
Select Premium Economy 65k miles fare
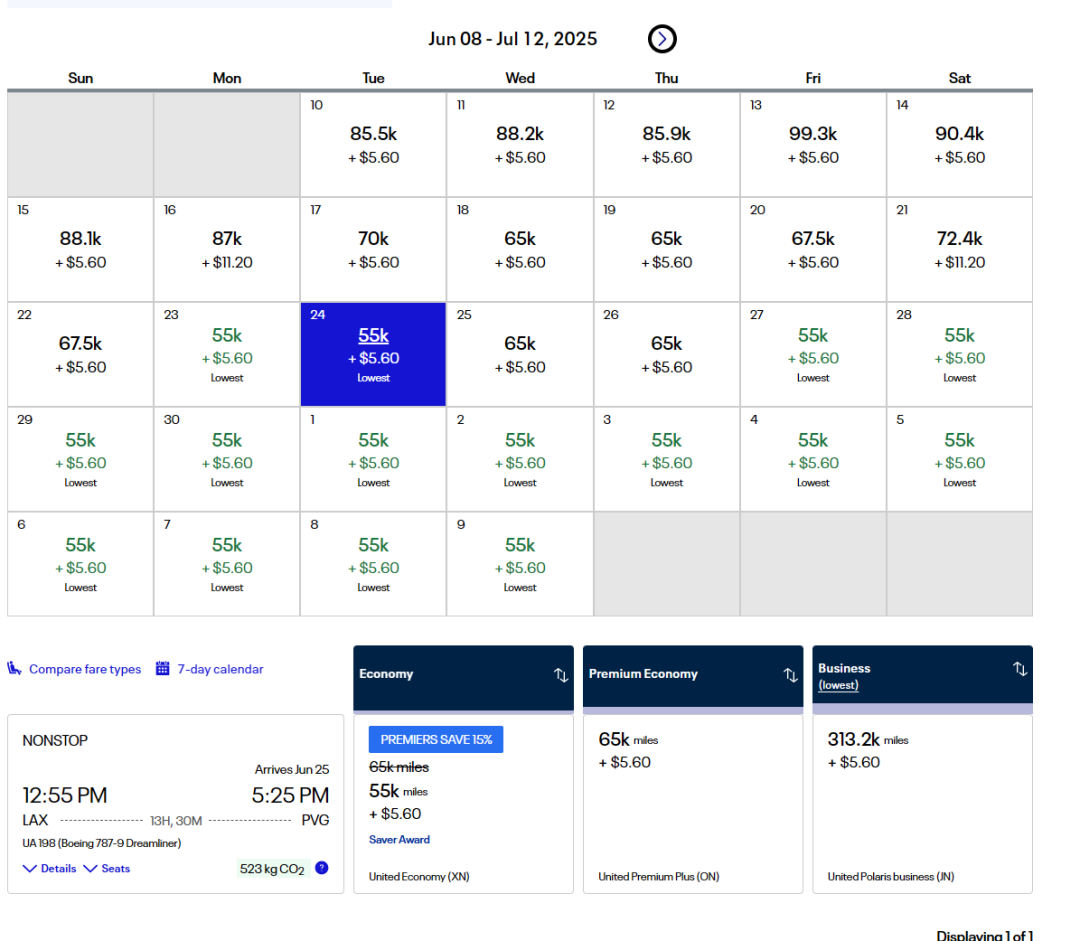pos(692,802)
